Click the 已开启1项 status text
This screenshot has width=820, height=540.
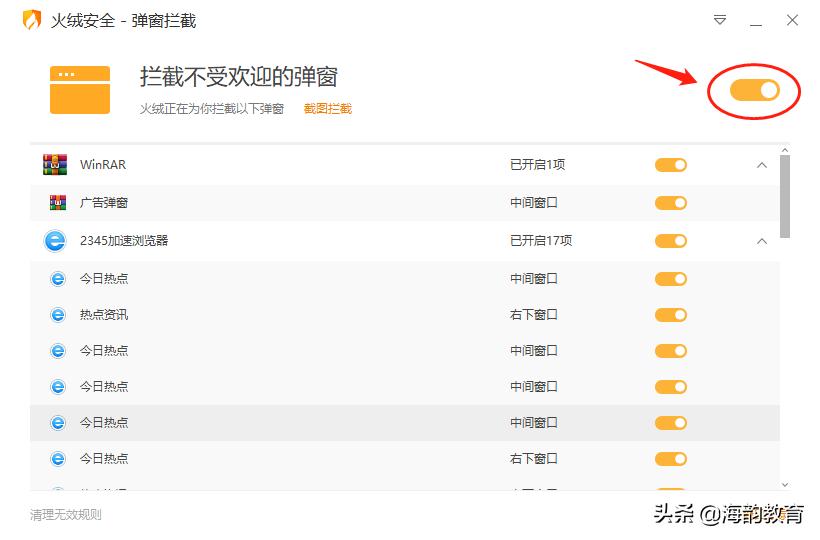(x=538, y=165)
